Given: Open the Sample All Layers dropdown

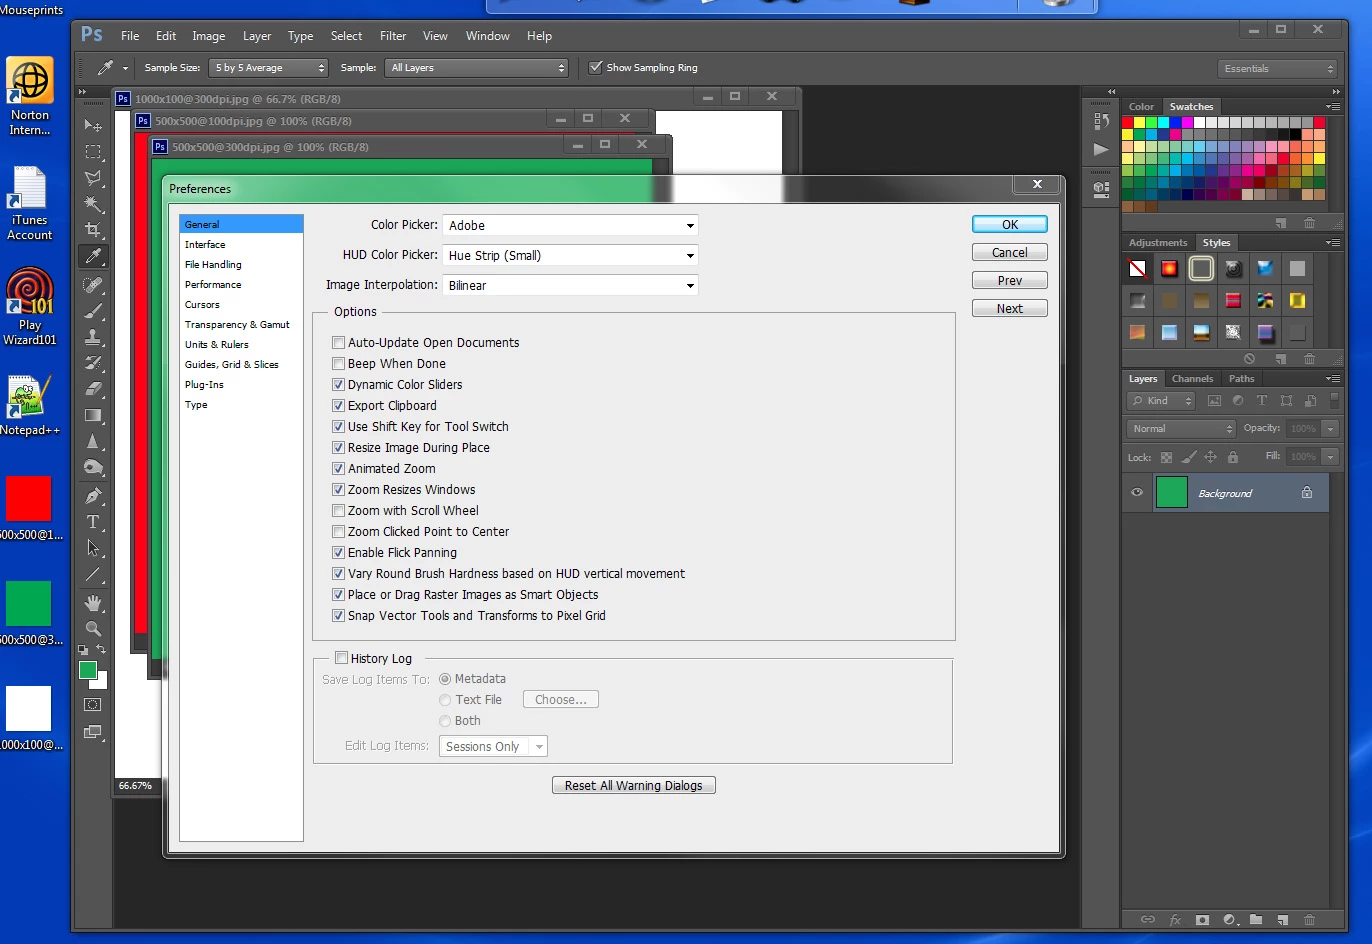Looking at the screenshot, I should (x=477, y=68).
